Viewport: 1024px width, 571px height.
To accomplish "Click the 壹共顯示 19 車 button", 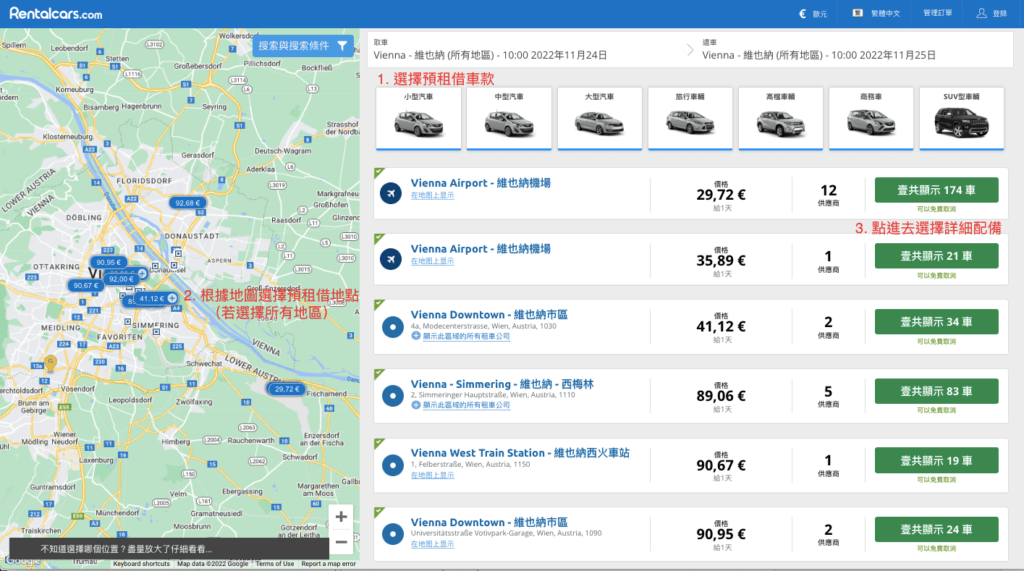I will click(936, 461).
